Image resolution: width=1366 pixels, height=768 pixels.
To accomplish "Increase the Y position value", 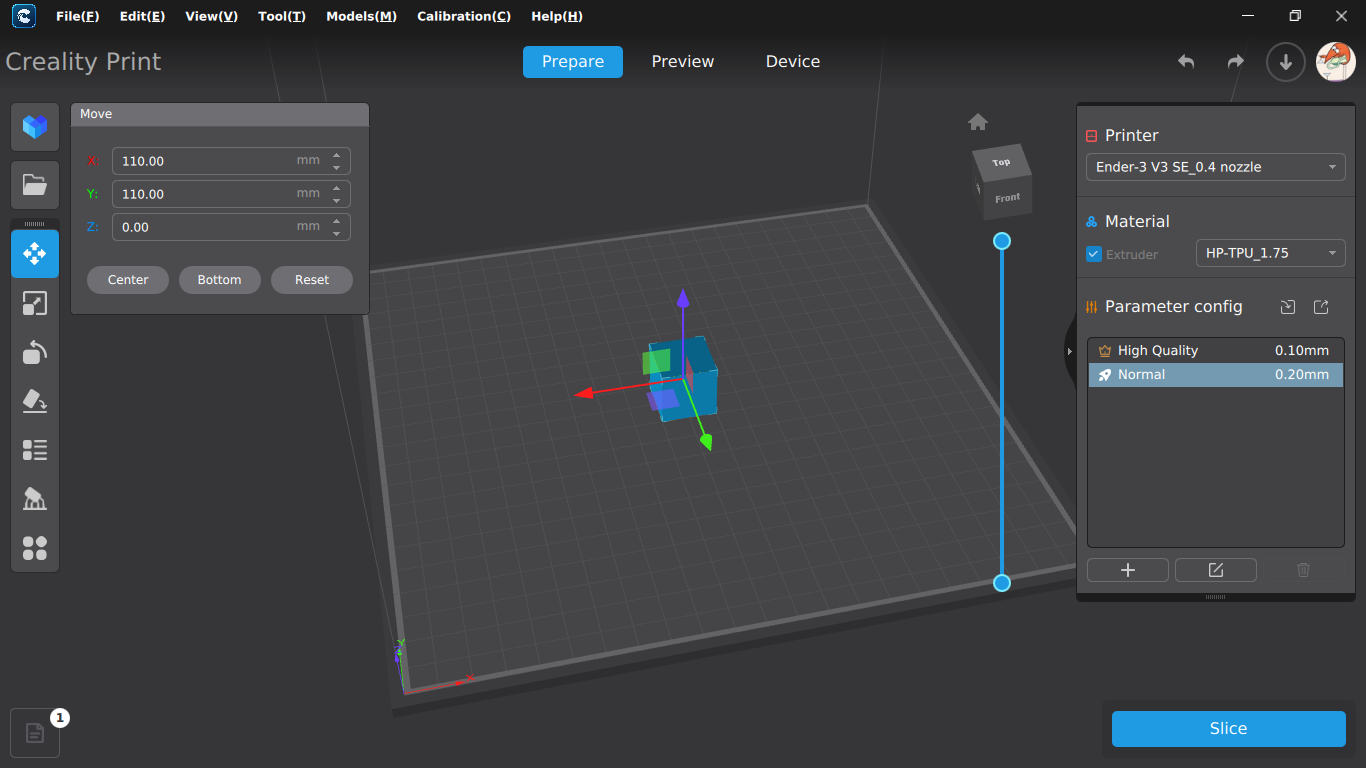I will (x=337, y=188).
